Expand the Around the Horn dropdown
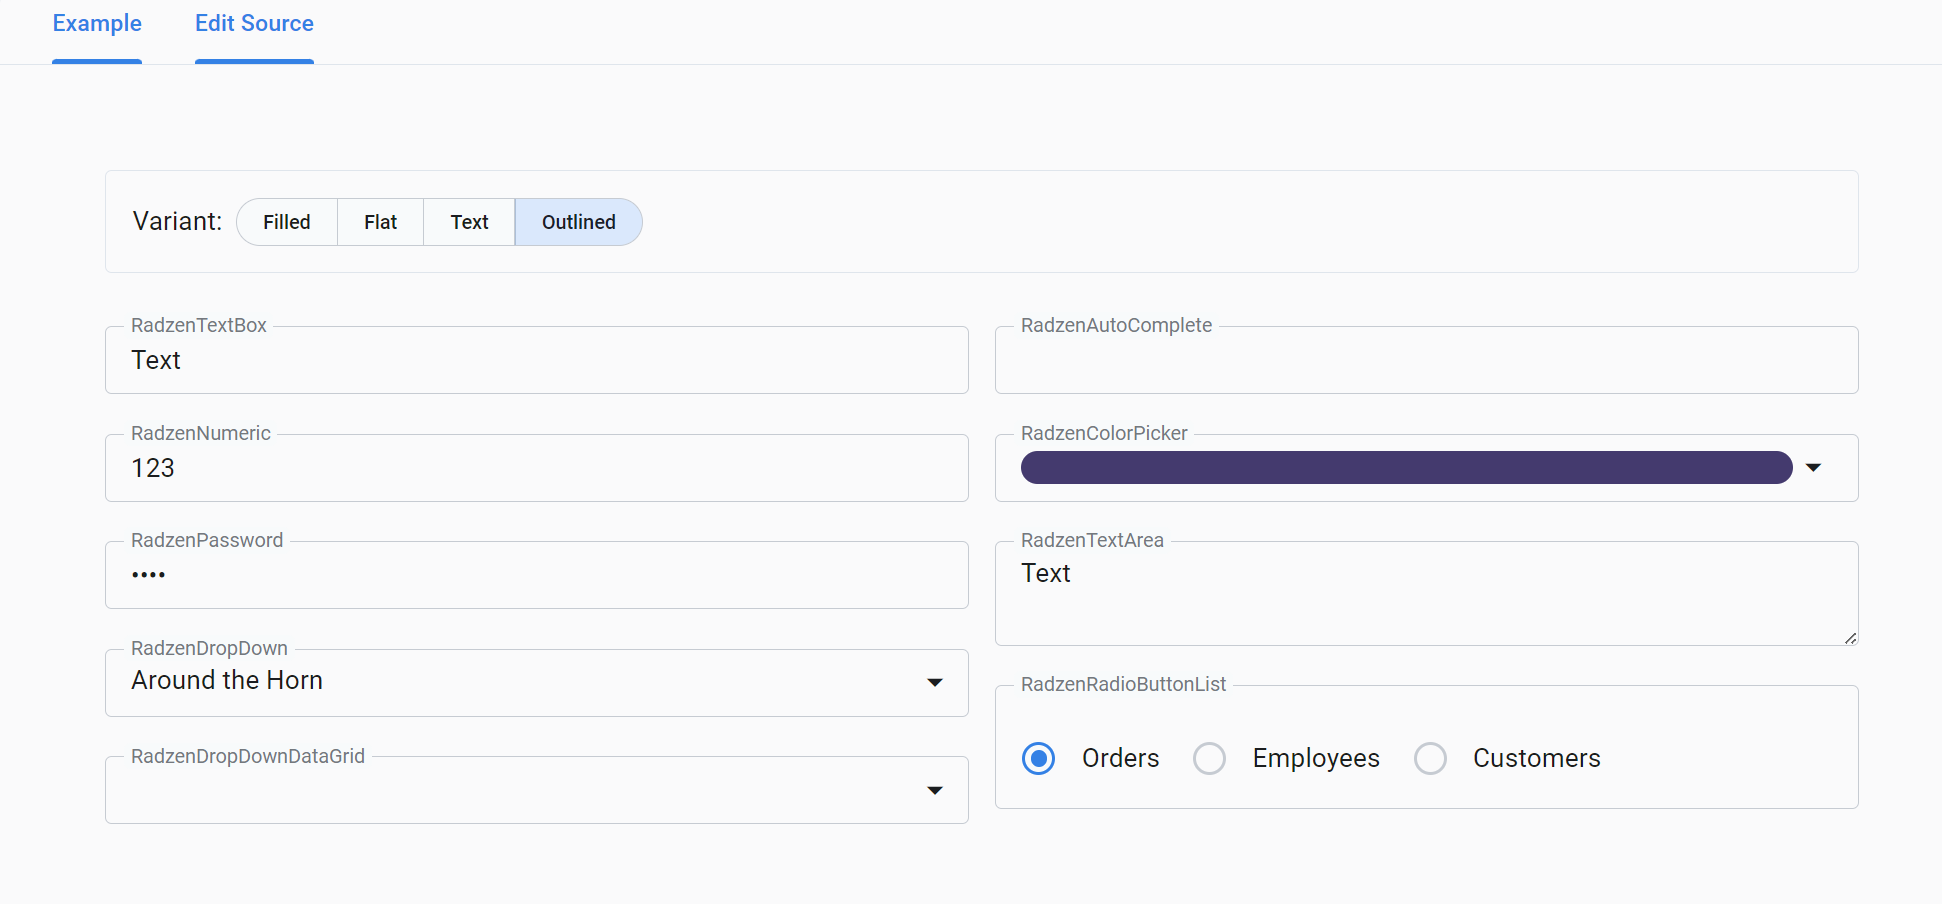The image size is (1942, 904). click(536, 682)
